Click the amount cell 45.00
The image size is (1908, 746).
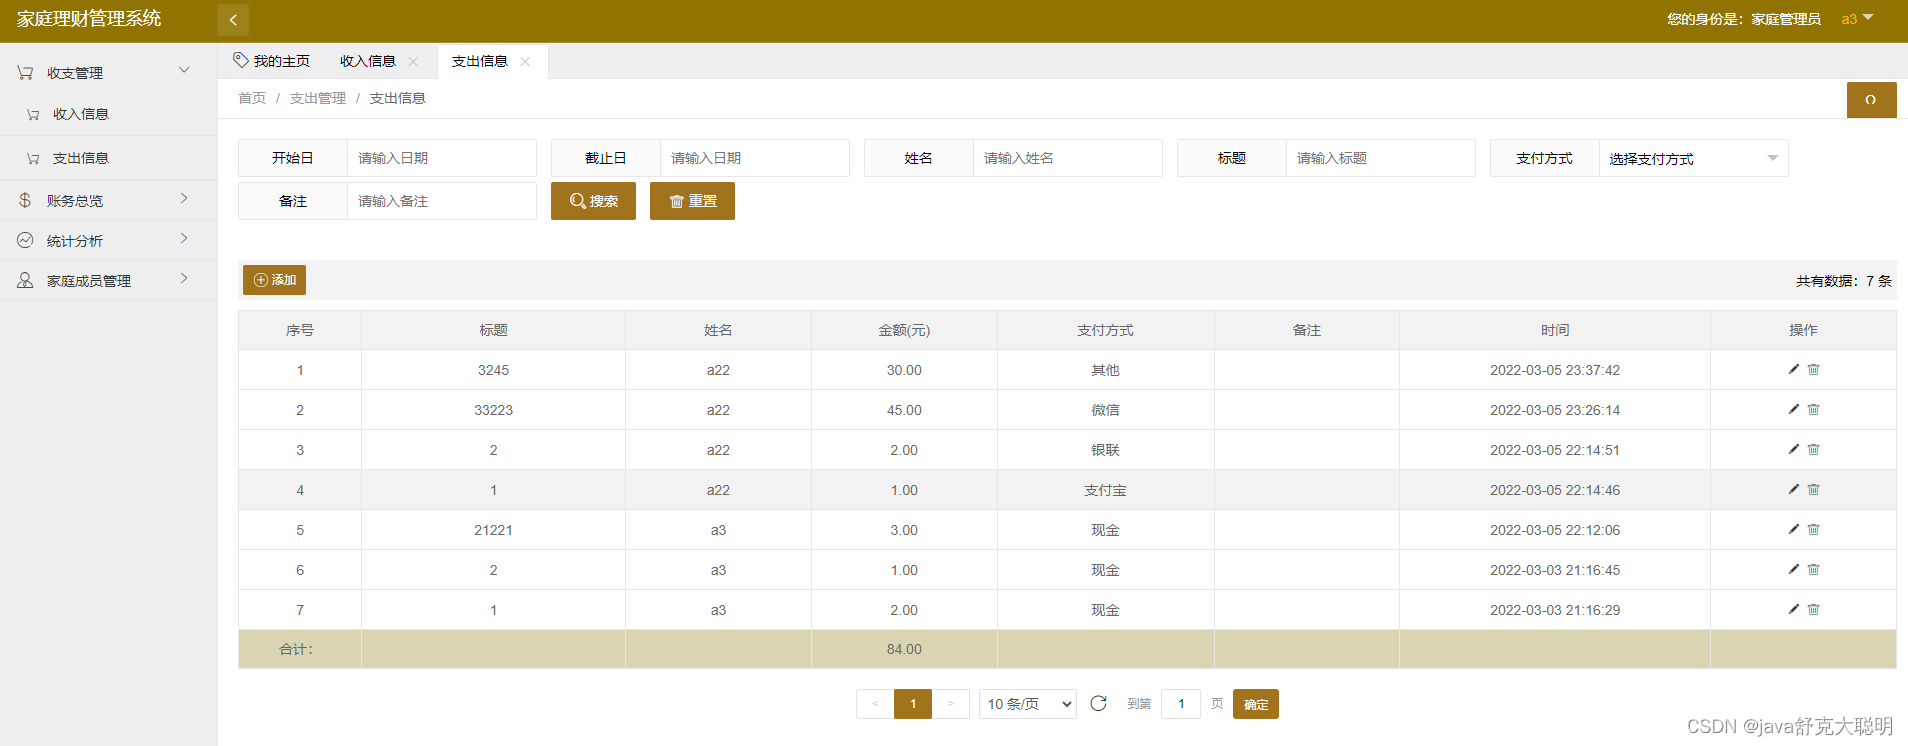coord(904,410)
